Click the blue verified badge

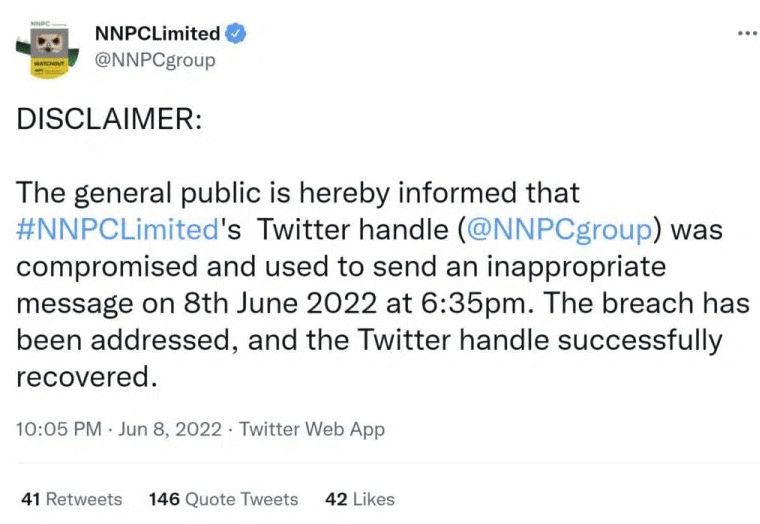point(236,34)
